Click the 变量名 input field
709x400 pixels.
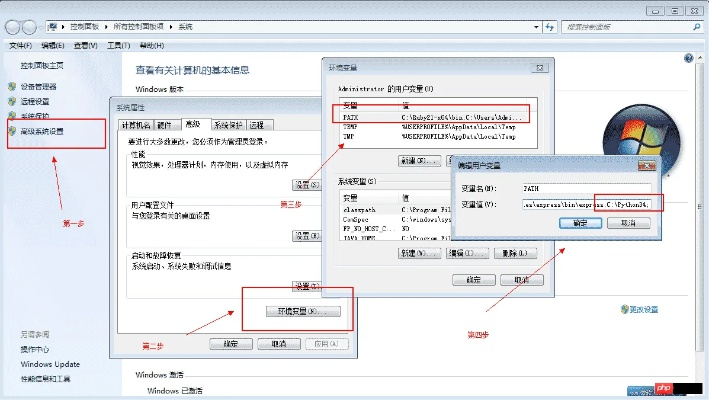[585, 187]
